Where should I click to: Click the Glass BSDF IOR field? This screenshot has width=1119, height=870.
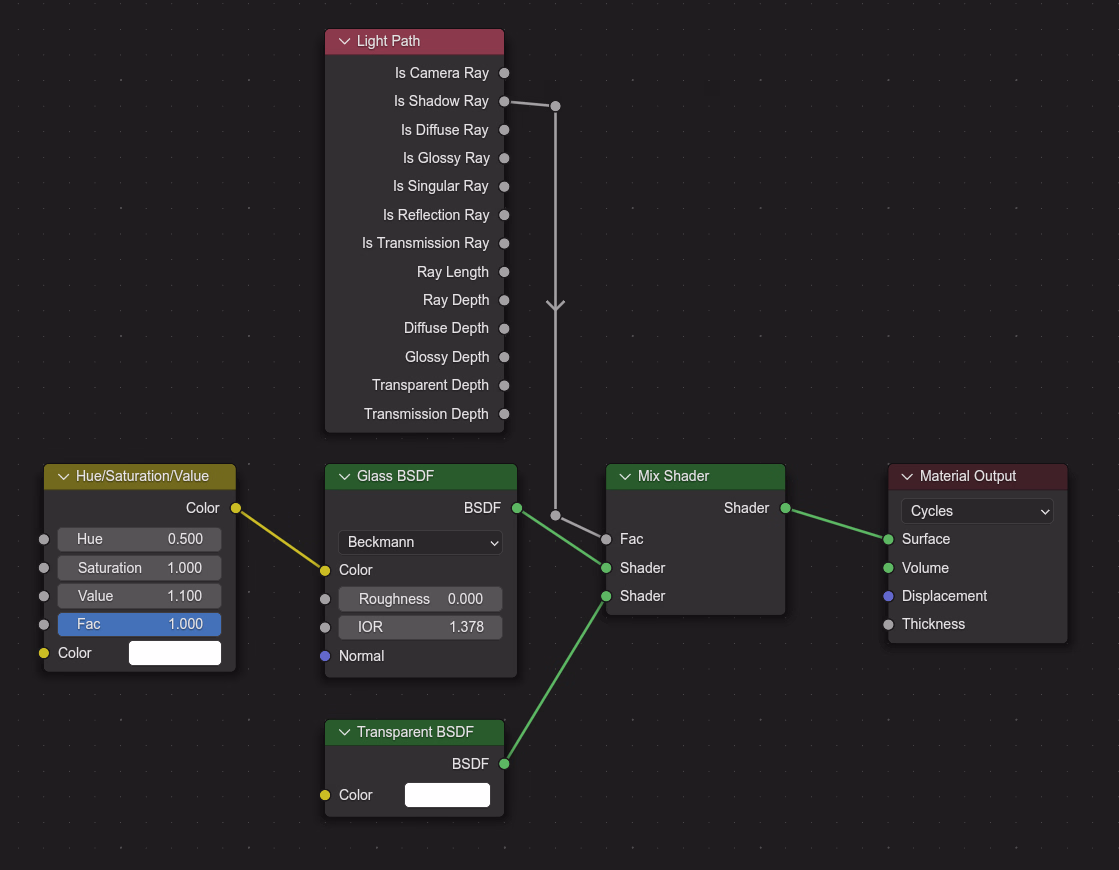[420, 628]
